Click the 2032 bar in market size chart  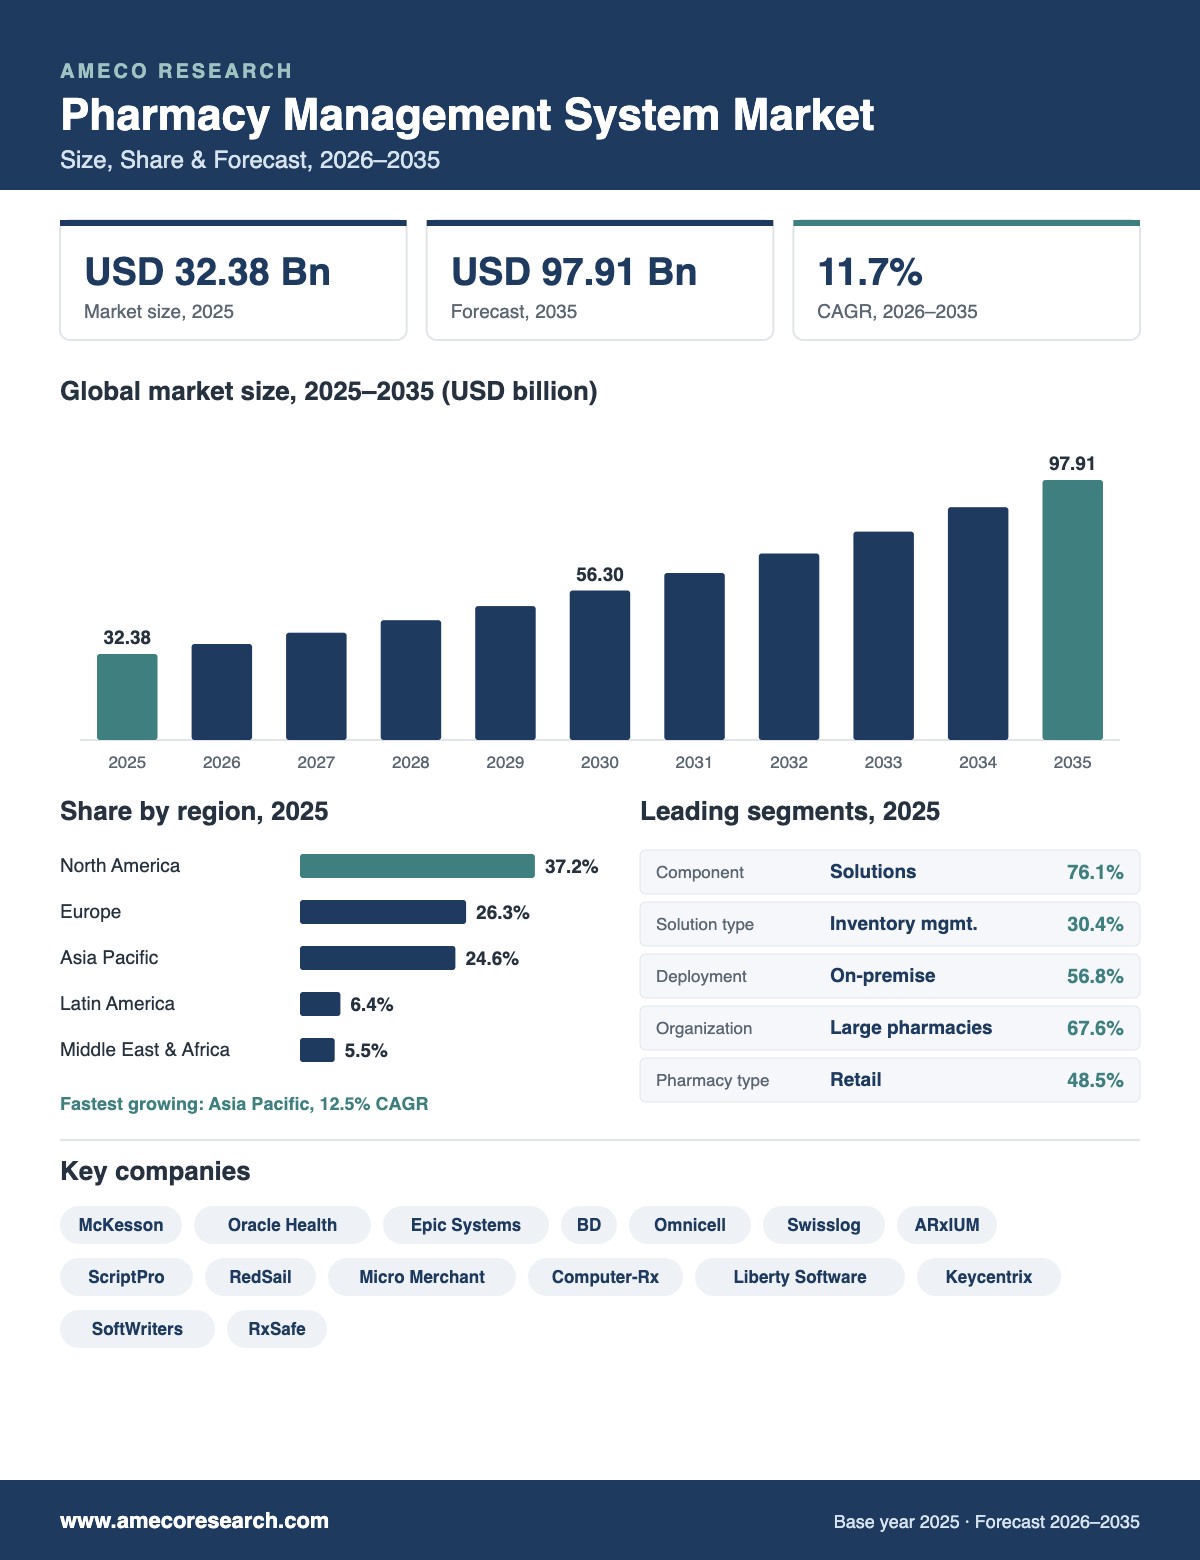(789, 647)
